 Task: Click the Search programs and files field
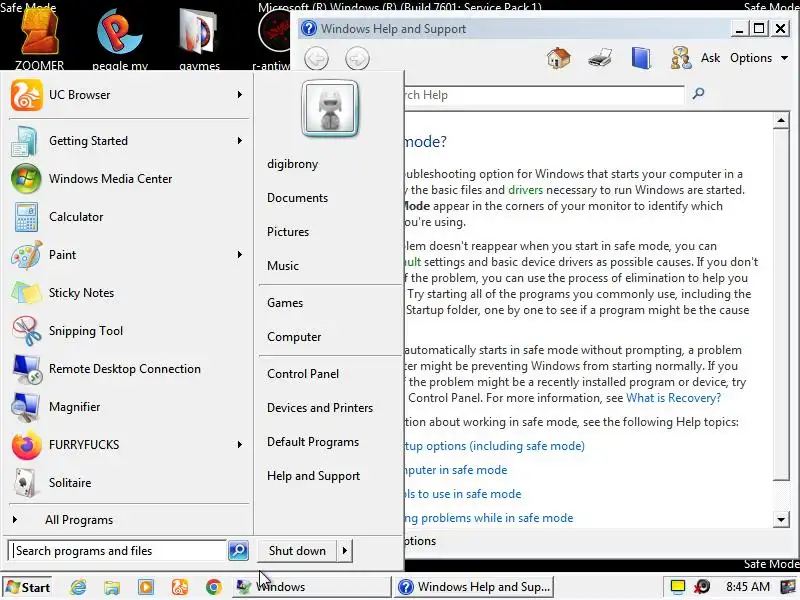click(x=118, y=551)
